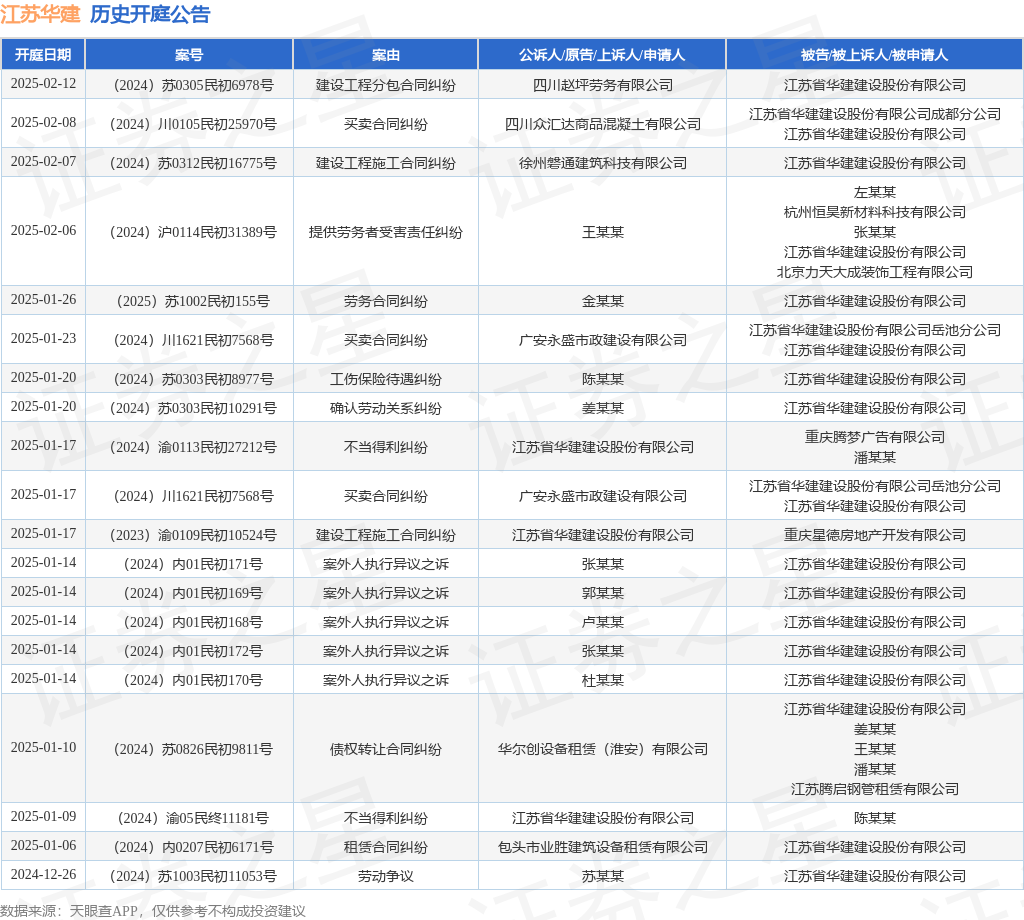
Task: Click case number (2024)川0105民初25970号
Action: (x=193, y=124)
